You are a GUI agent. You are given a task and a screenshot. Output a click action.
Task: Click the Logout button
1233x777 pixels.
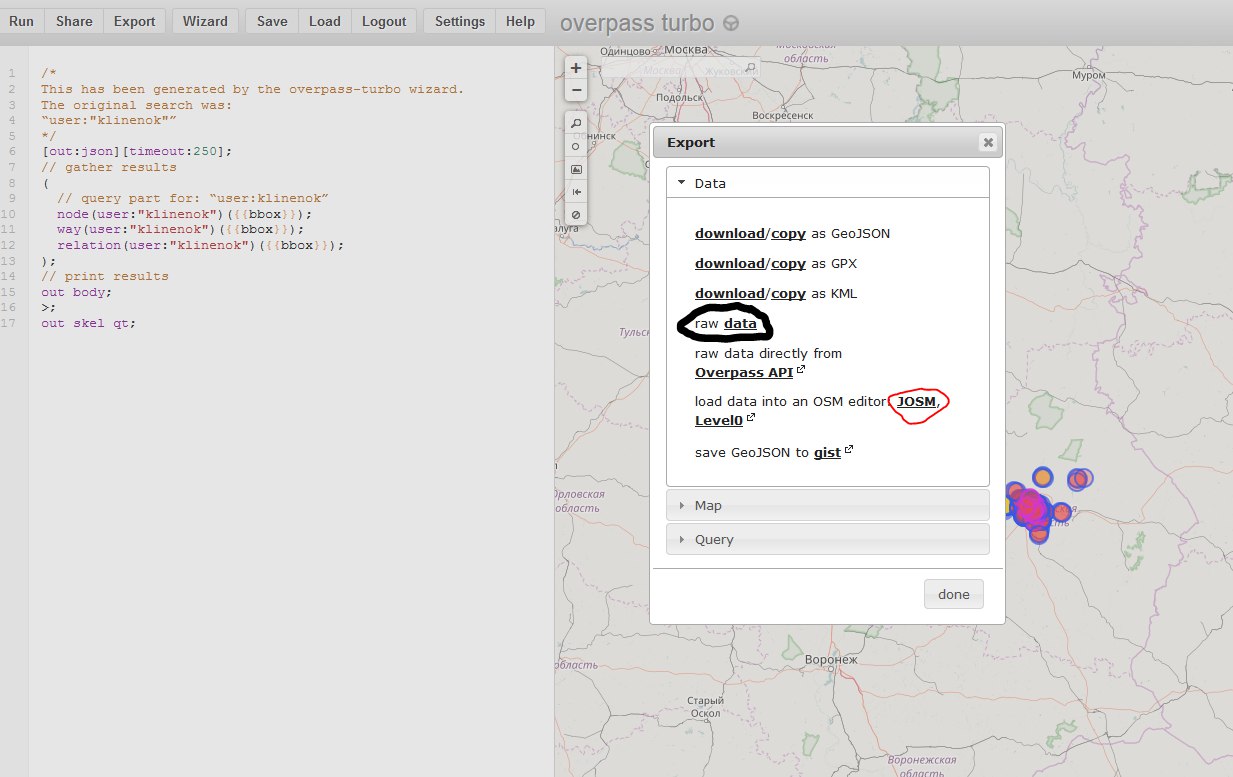pos(384,21)
